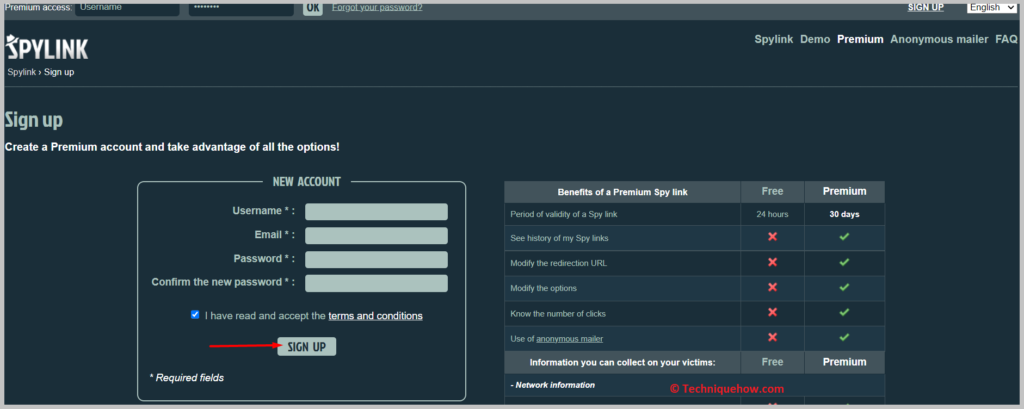
Task: Click the Period of validity of a Spy link row
Action: (x=694, y=214)
